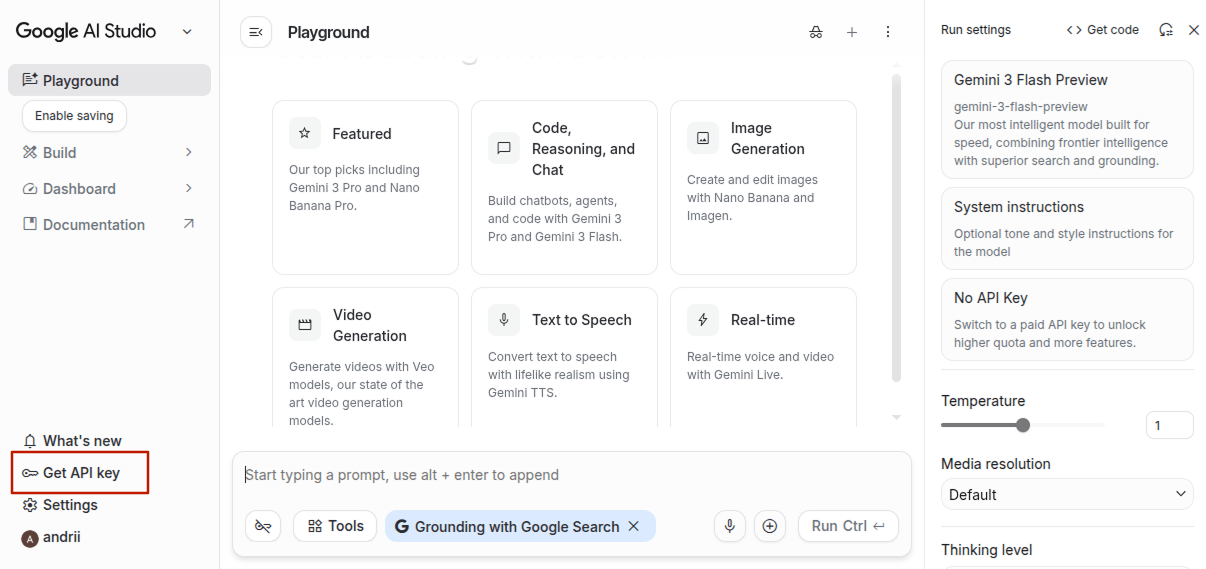Click the Image Generation picture icon
The height and width of the screenshot is (569, 1206).
tap(703, 138)
